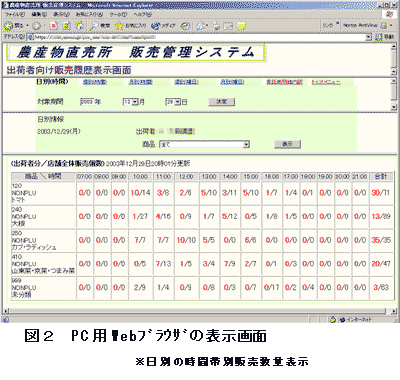This screenshot has height=380, width=400.
Task: Open the ツール(T) menu
Action: (118, 14)
